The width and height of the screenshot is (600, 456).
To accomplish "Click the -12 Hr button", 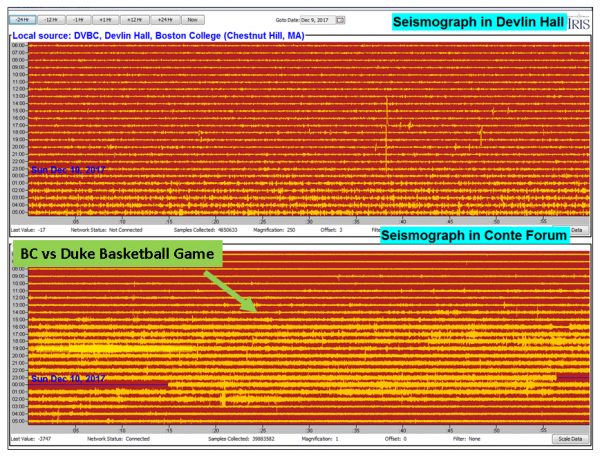I will (x=51, y=20).
